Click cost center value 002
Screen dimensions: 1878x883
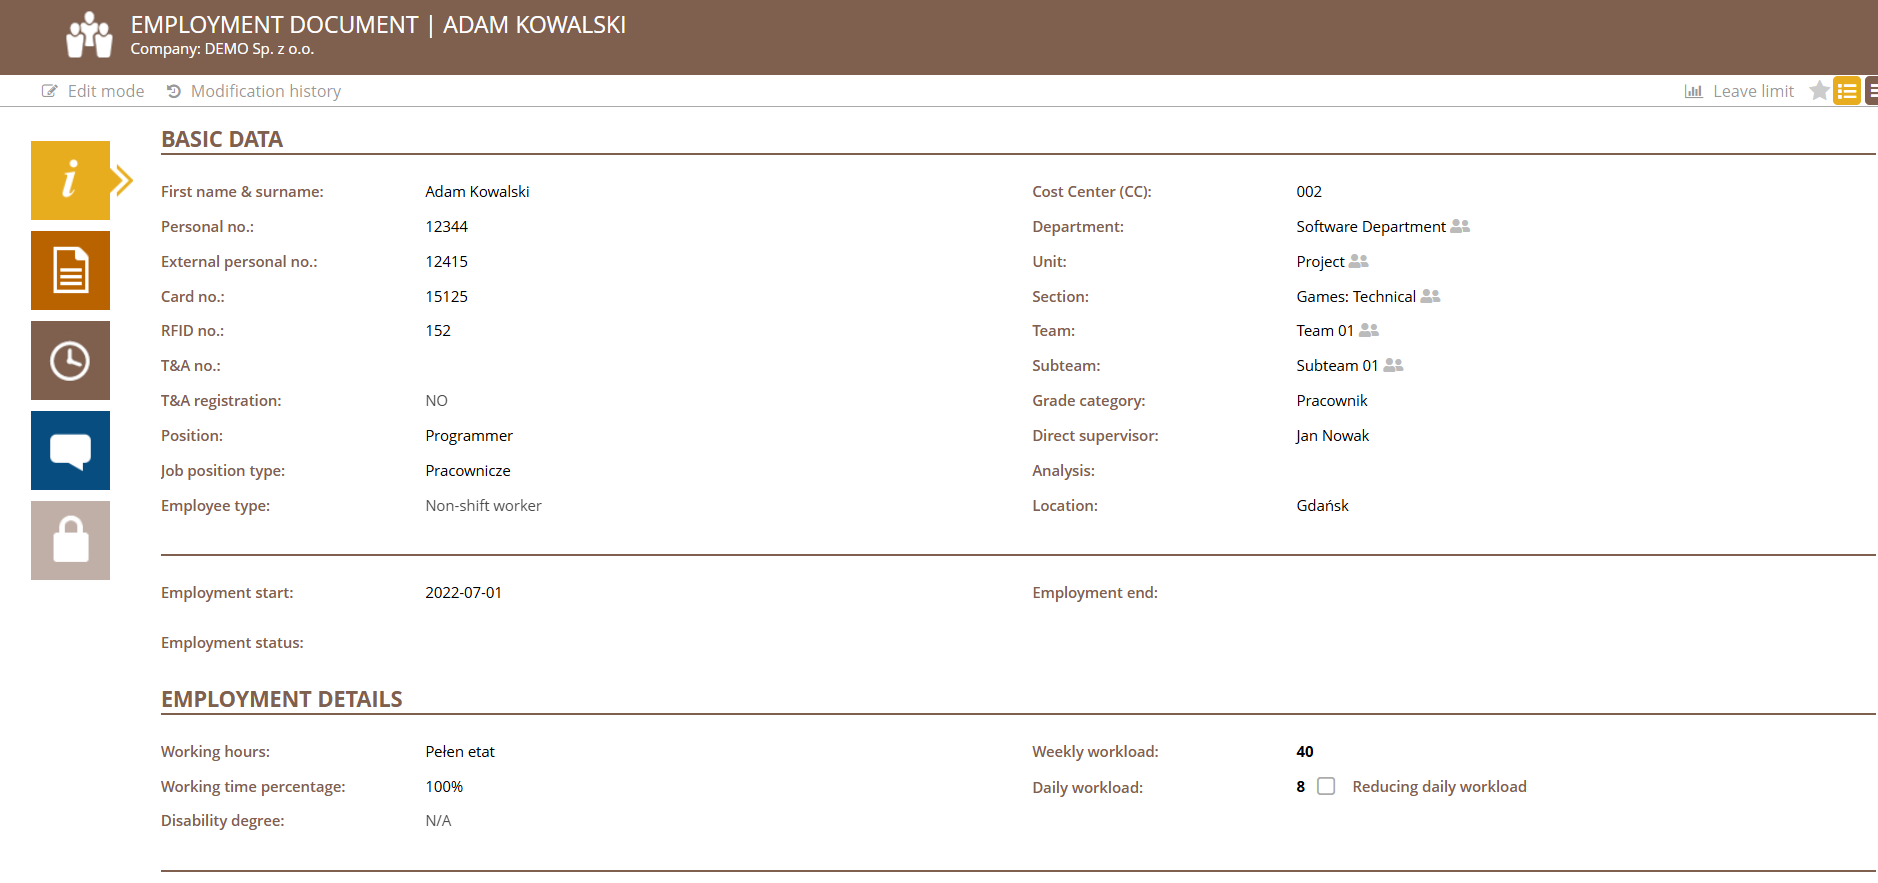pyautogui.click(x=1309, y=191)
